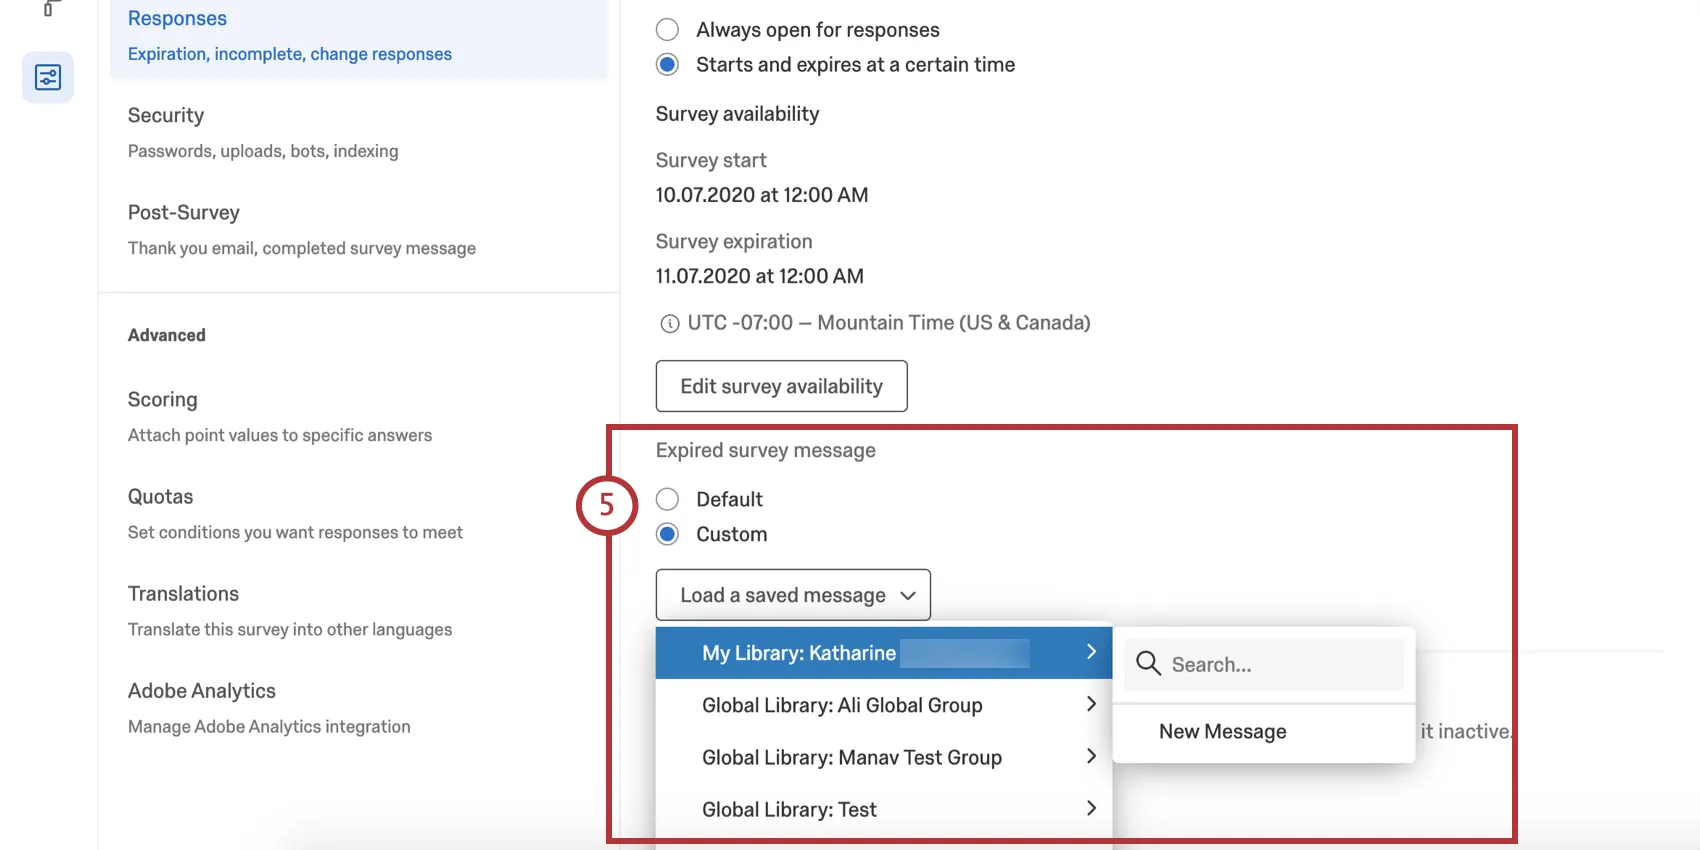This screenshot has width=1700, height=850.
Task: Choose the Custom expired survey message
Action: click(667, 535)
